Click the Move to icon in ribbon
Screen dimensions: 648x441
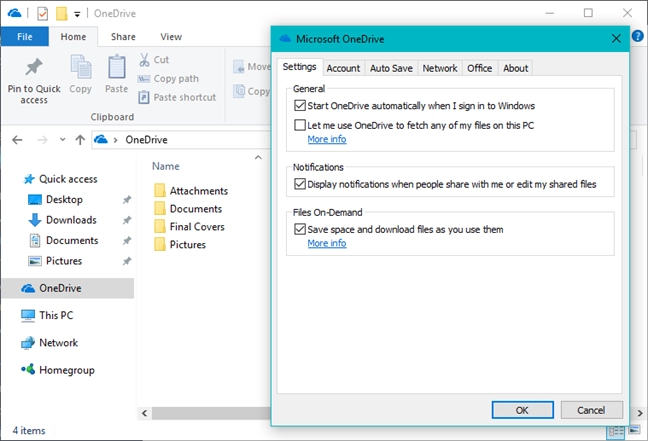(239, 67)
